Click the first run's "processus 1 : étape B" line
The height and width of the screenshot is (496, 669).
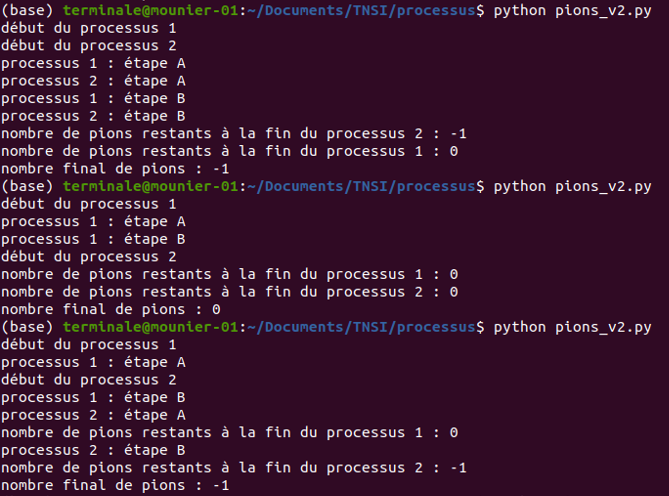[93, 98]
